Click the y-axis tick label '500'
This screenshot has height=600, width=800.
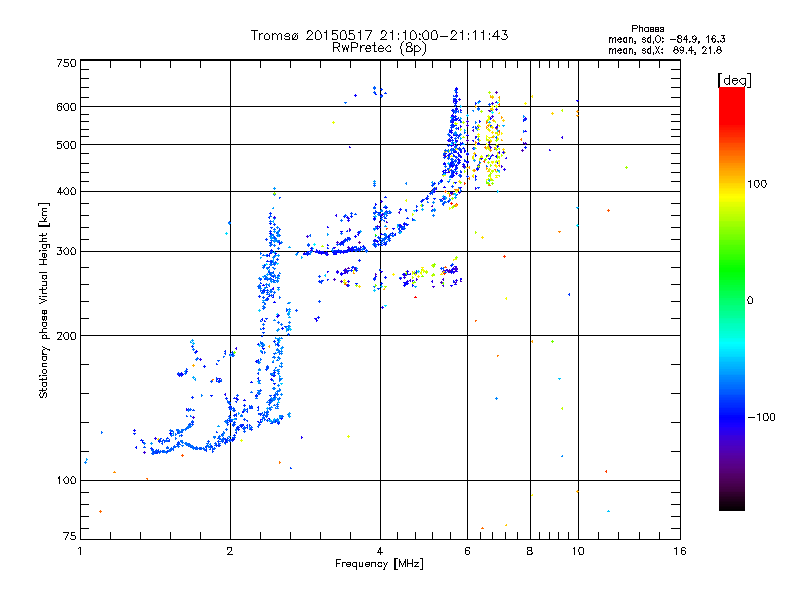(x=67, y=145)
